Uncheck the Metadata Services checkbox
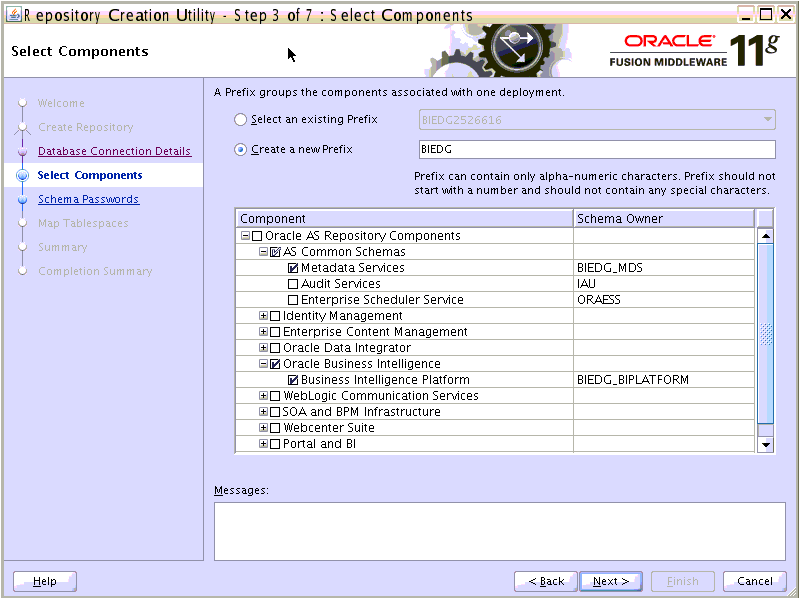799x598 pixels. click(x=293, y=268)
